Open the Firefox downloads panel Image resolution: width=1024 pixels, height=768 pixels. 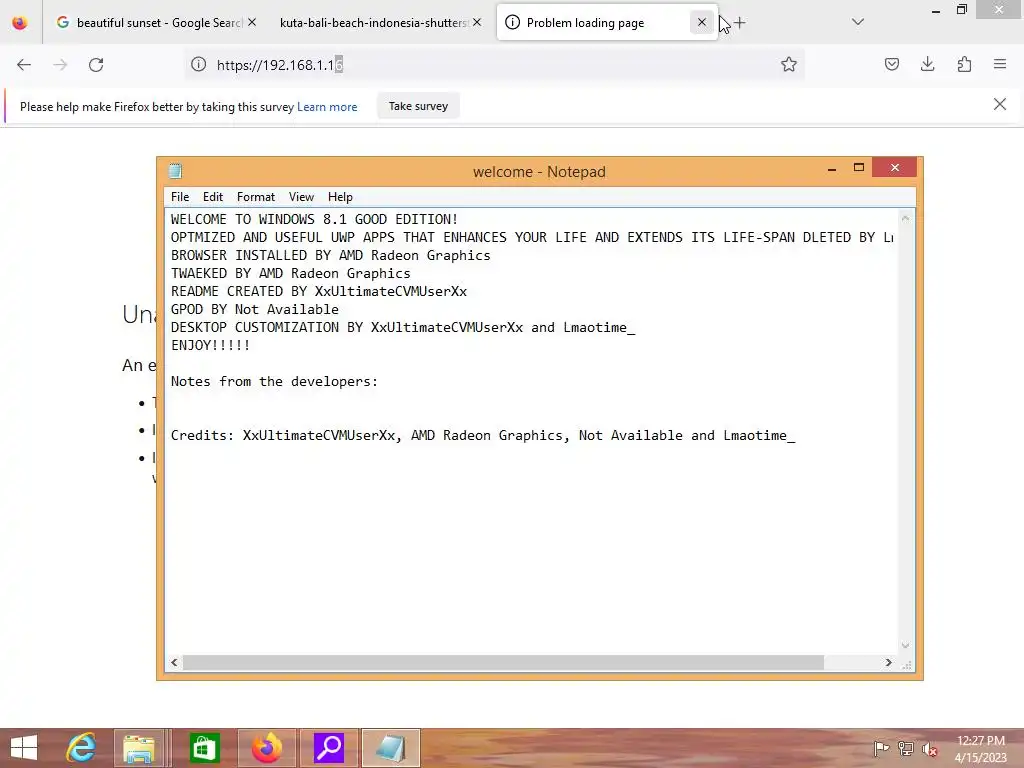coord(928,64)
